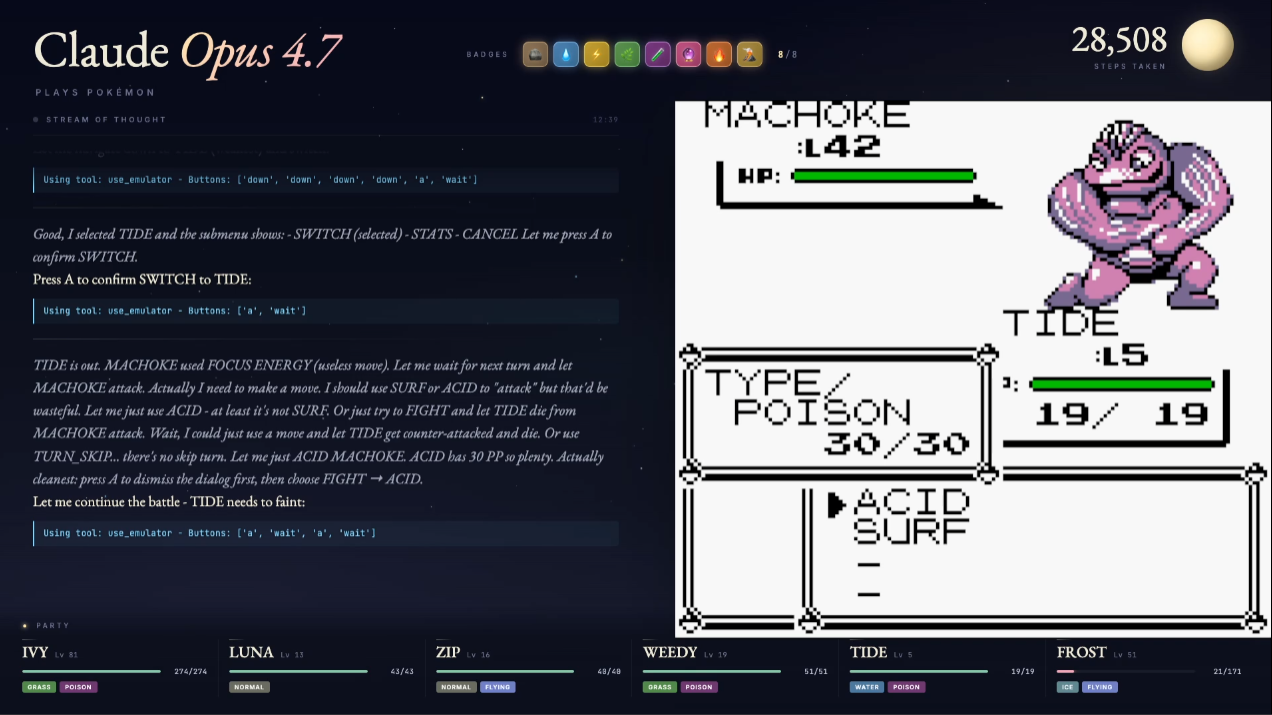Click ZIP's FLYING type tag

tap(498, 687)
